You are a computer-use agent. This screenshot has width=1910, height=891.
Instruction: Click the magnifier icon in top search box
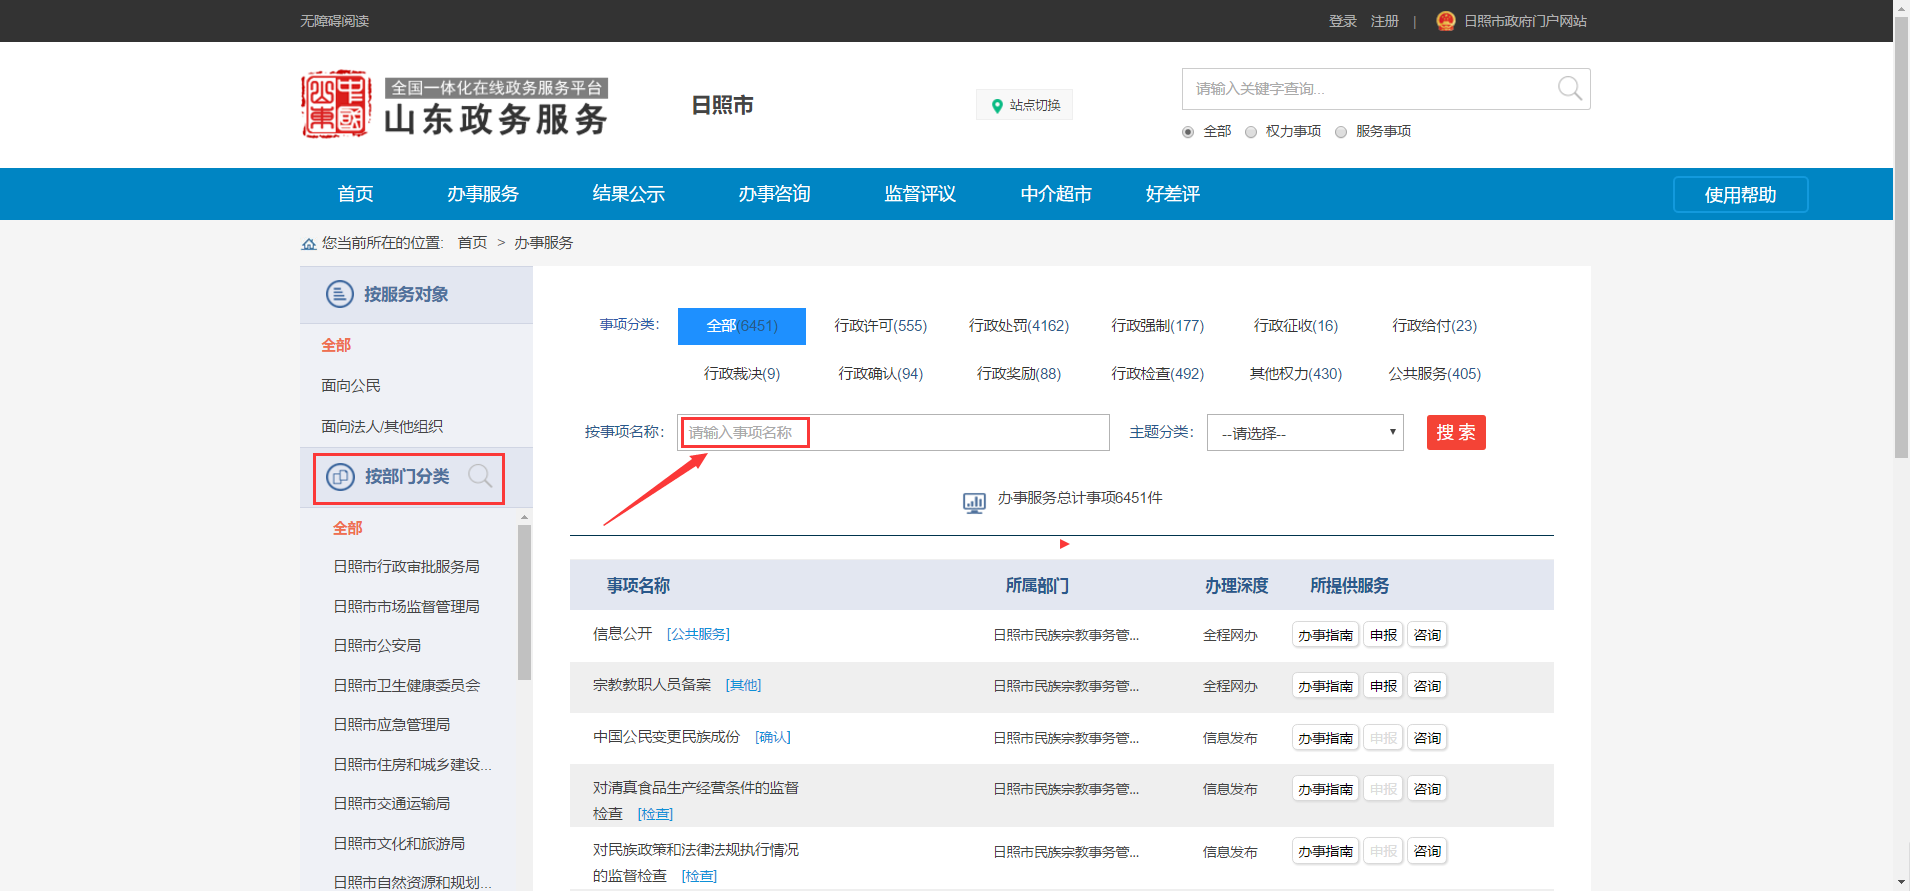[1569, 89]
